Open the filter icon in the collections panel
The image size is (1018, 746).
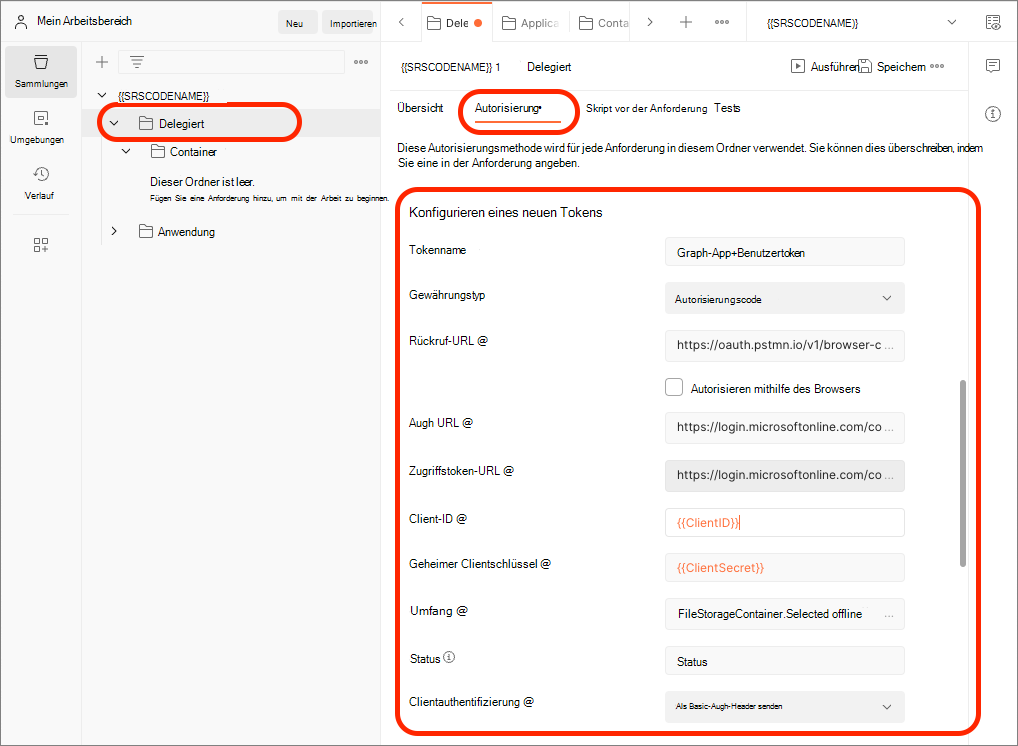pyautogui.click(x=136, y=62)
